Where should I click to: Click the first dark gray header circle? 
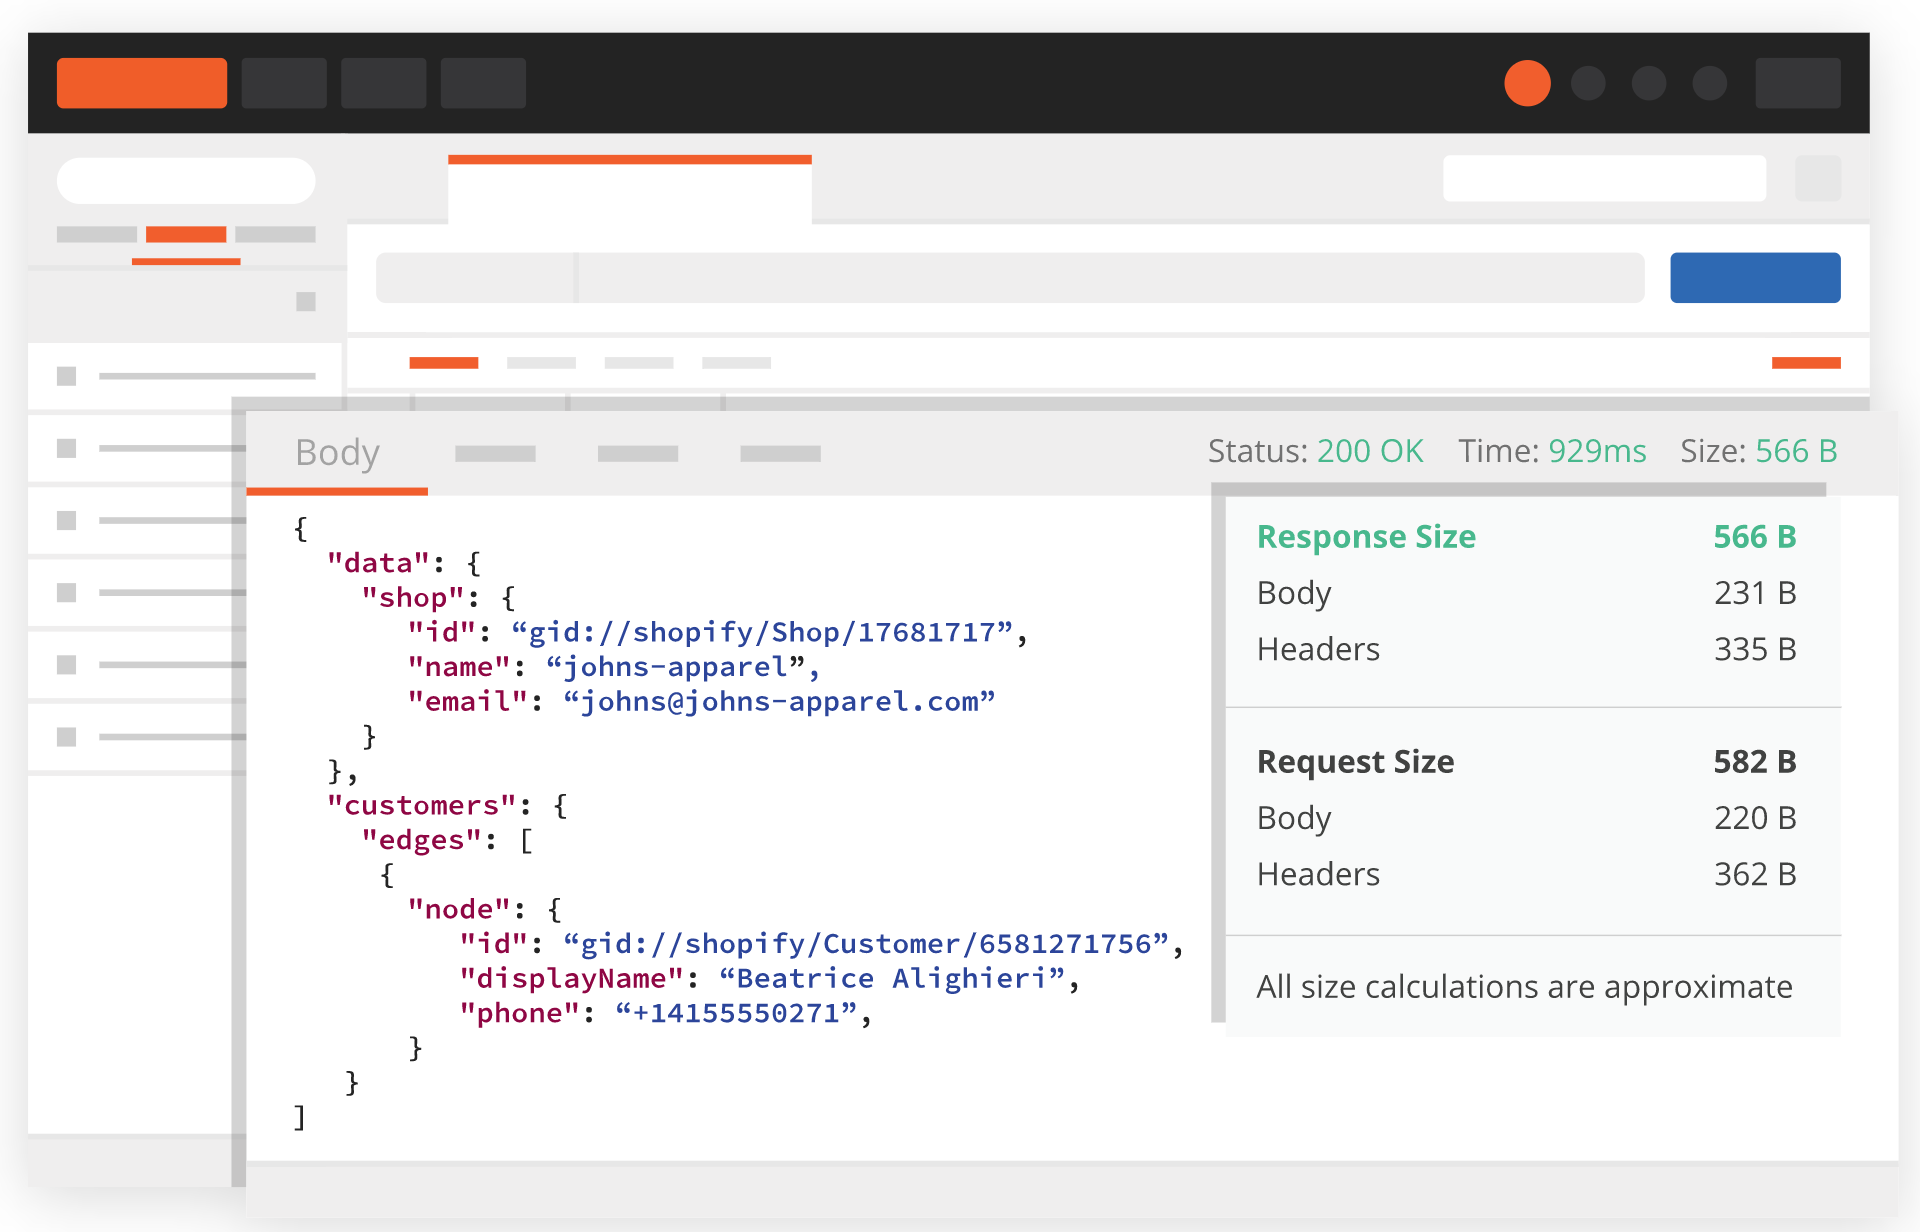pyautogui.click(x=1588, y=83)
